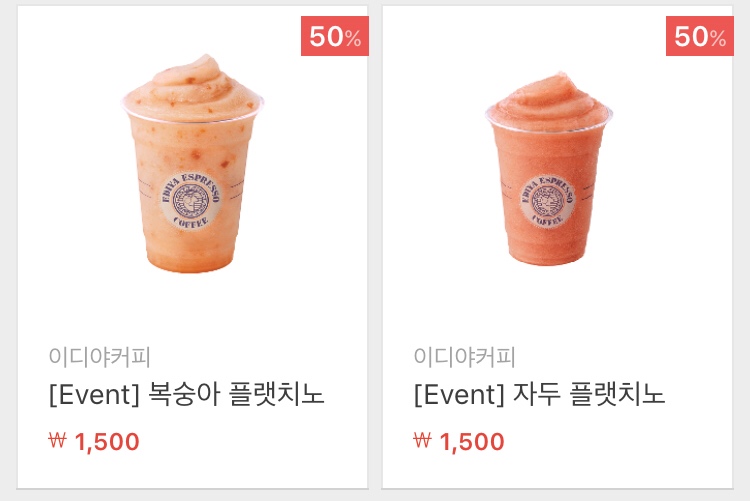Tap the 50% badge on peach flatccino card
This screenshot has height=501, width=750.
335,36
